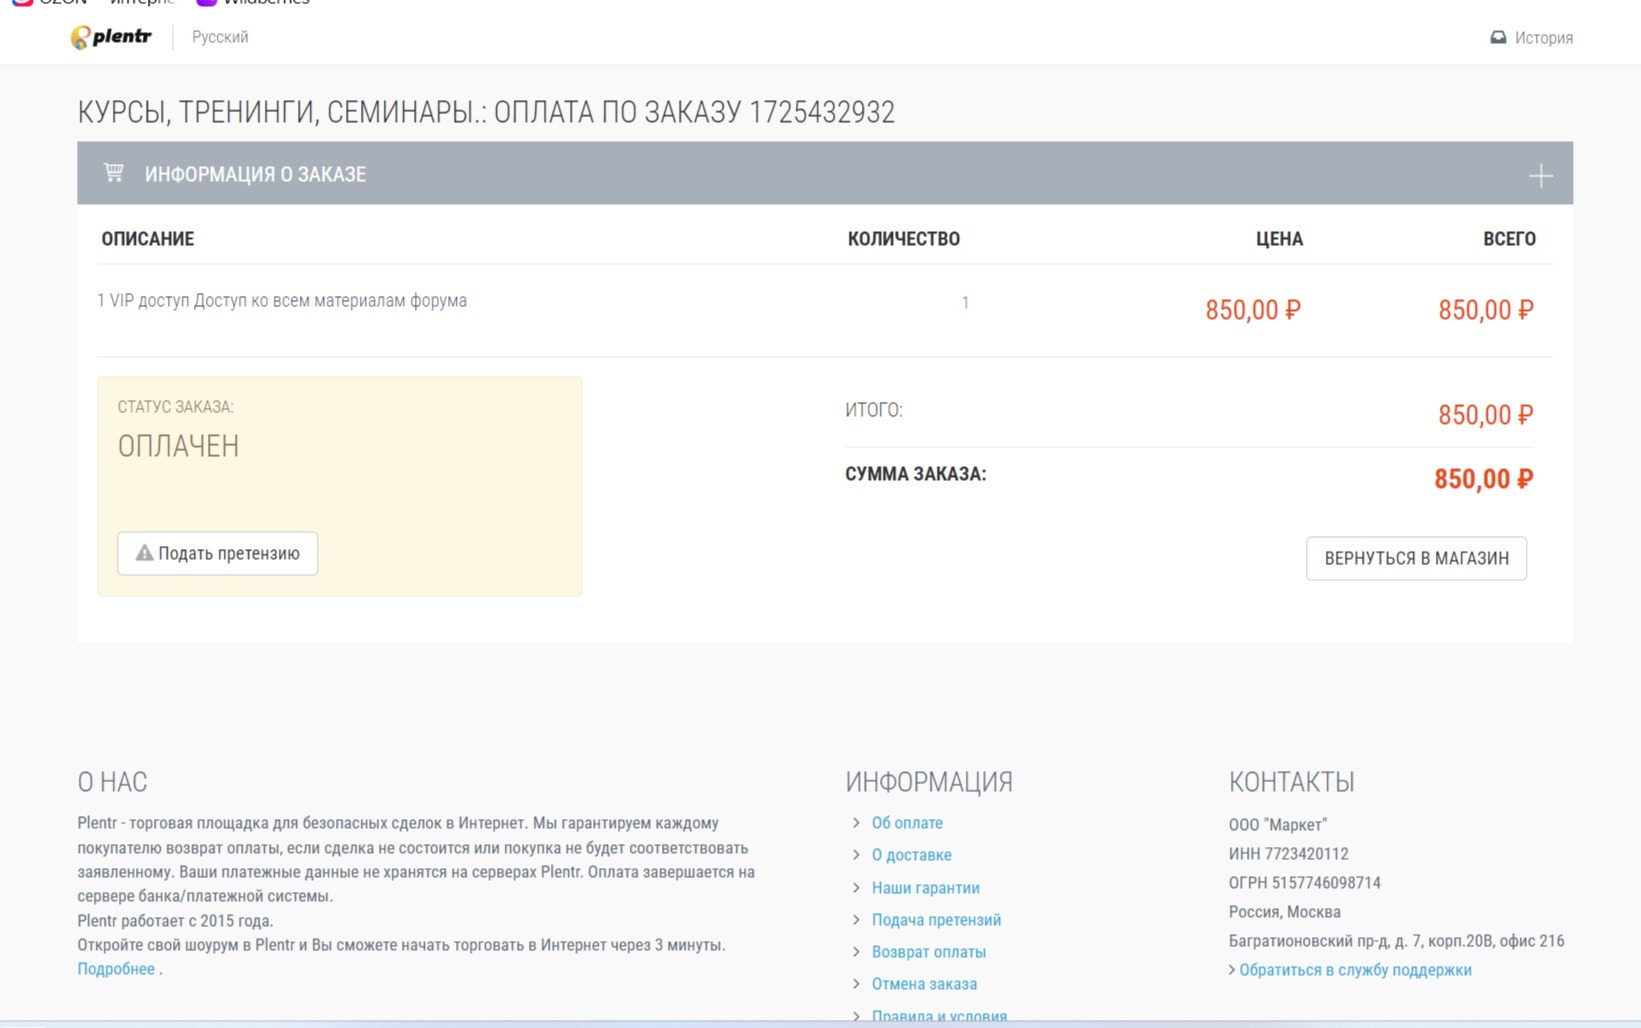The width and height of the screenshot is (1641, 1028).
Task: Open the Об оплате link
Action: point(907,823)
